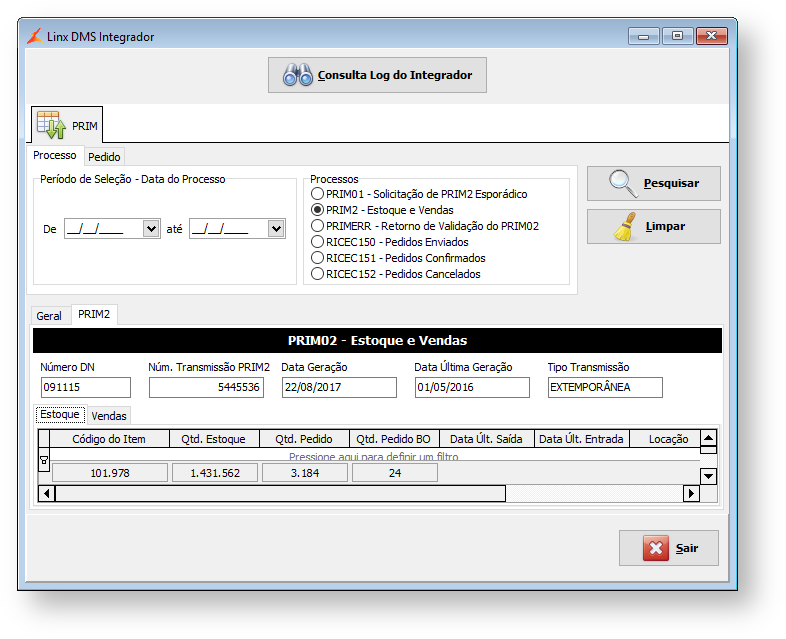Click the magnifying glass Pesquisar icon

point(623,183)
